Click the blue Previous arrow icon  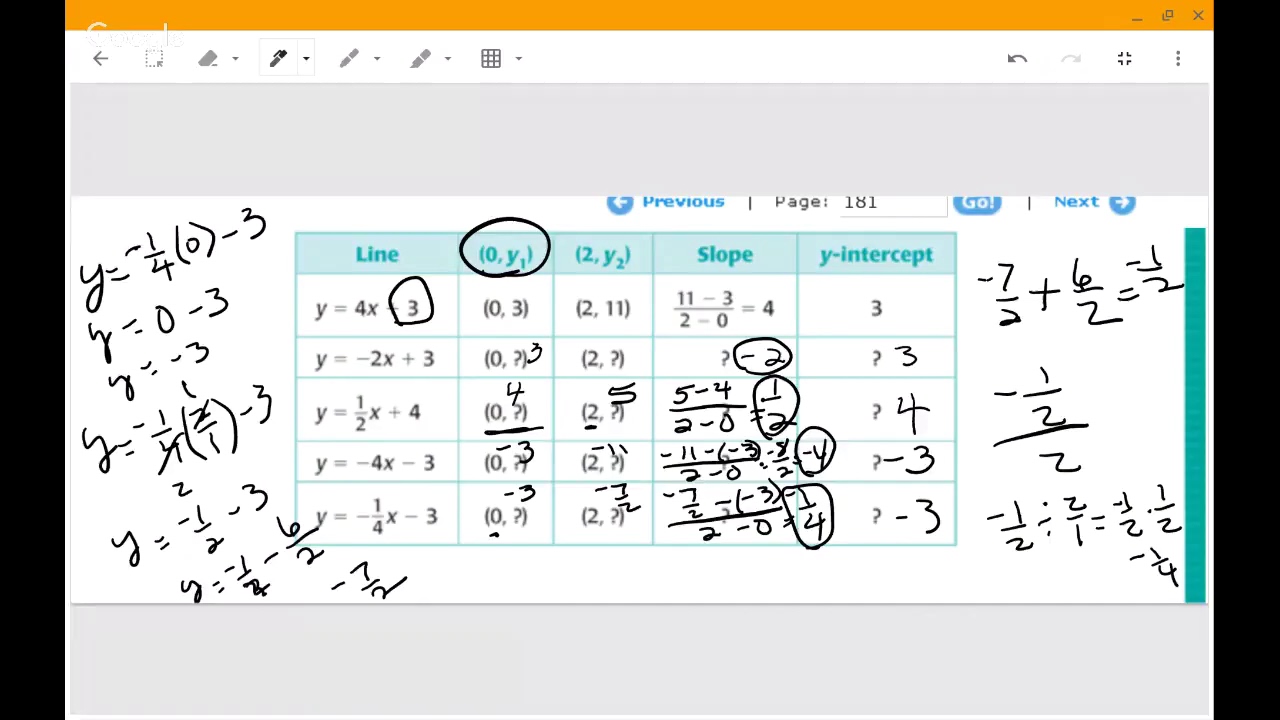tap(620, 203)
